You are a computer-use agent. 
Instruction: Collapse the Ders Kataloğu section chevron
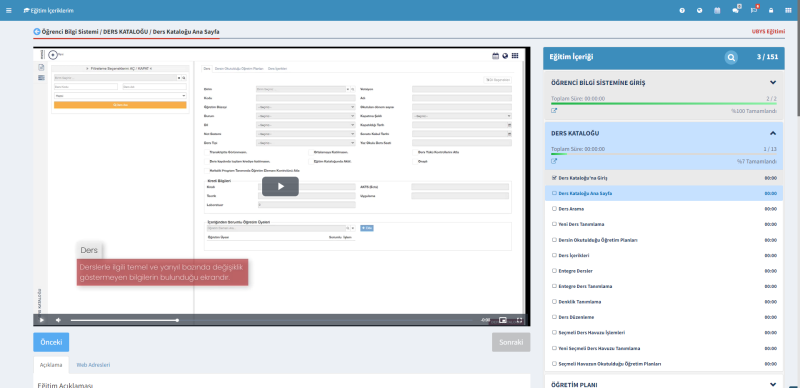(773, 133)
